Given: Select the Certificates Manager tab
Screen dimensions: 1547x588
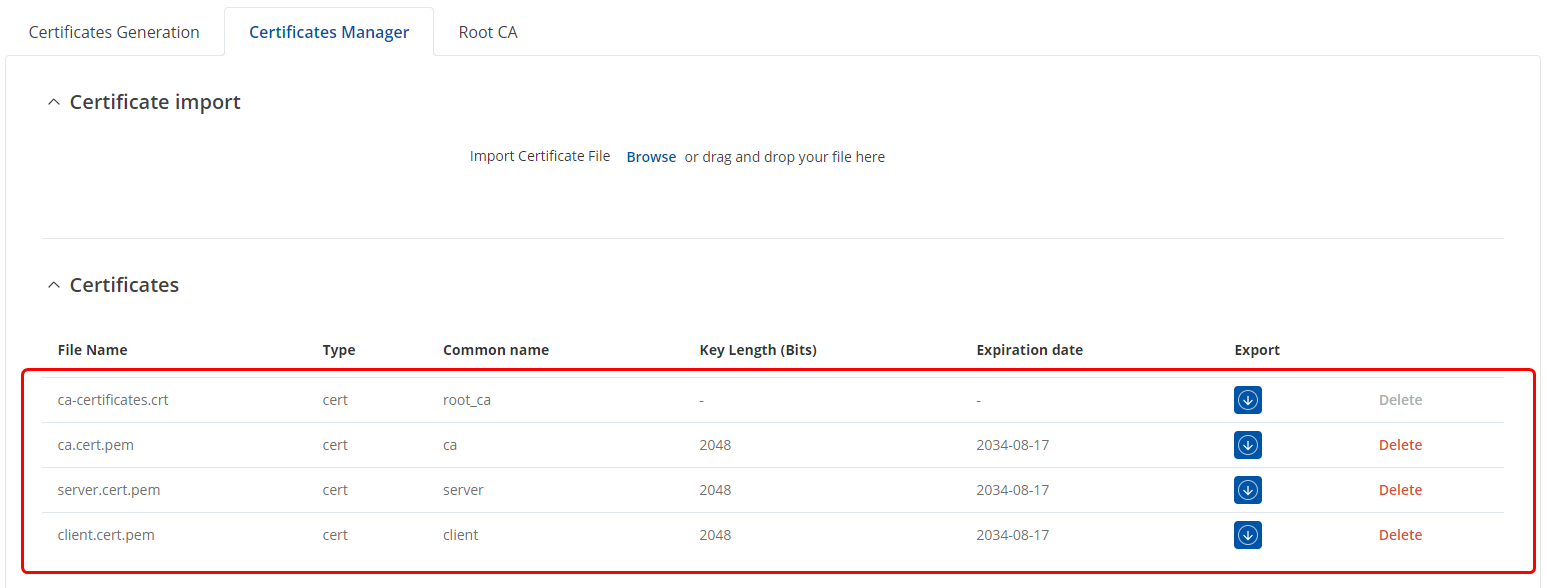Looking at the screenshot, I should pos(329,32).
